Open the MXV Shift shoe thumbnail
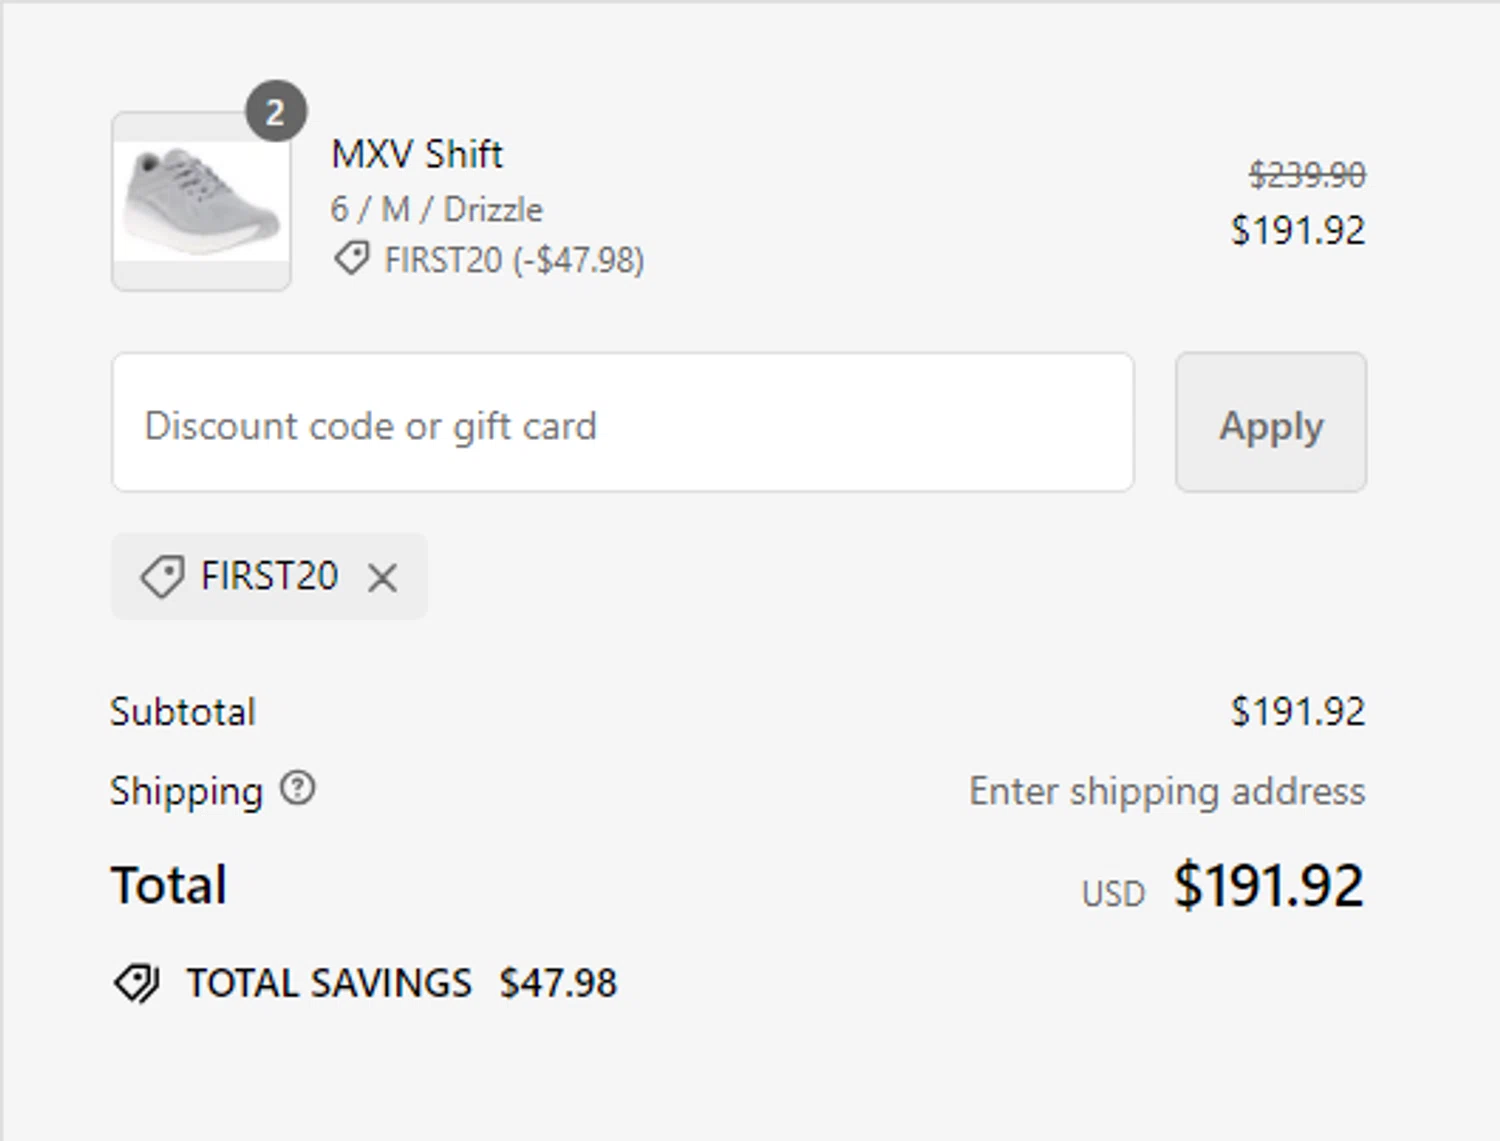The image size is (1500, 1141). click(x=202, y=202)
